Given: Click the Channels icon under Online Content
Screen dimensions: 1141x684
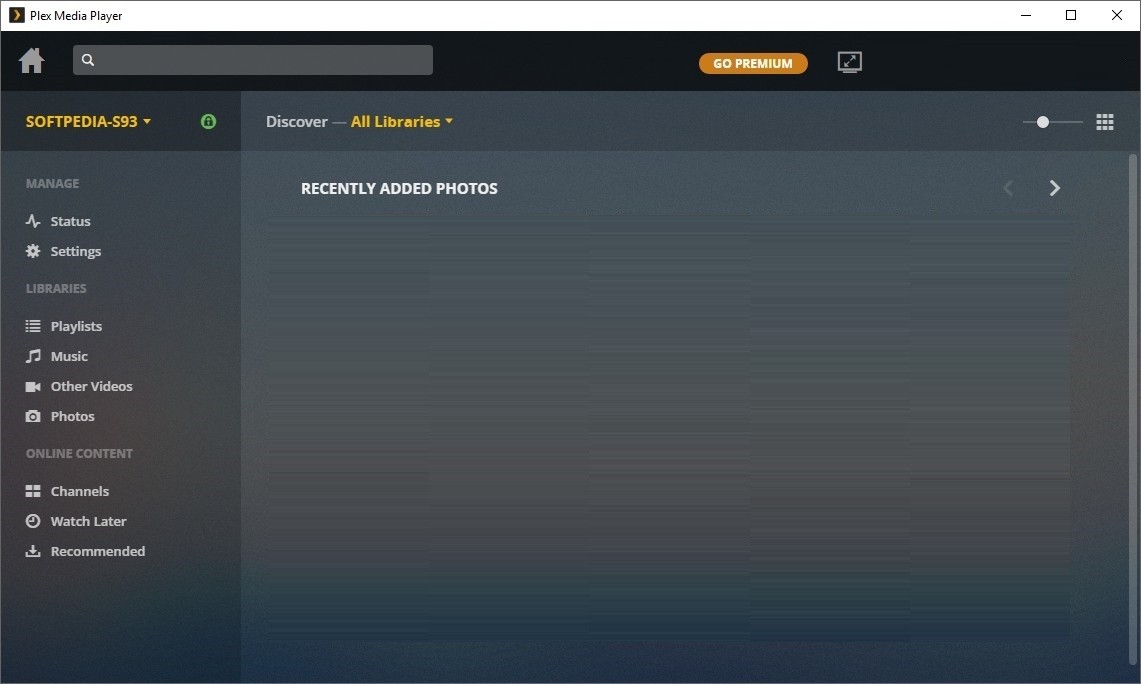Looking at the screenshot, I should (x=33, y=490).
